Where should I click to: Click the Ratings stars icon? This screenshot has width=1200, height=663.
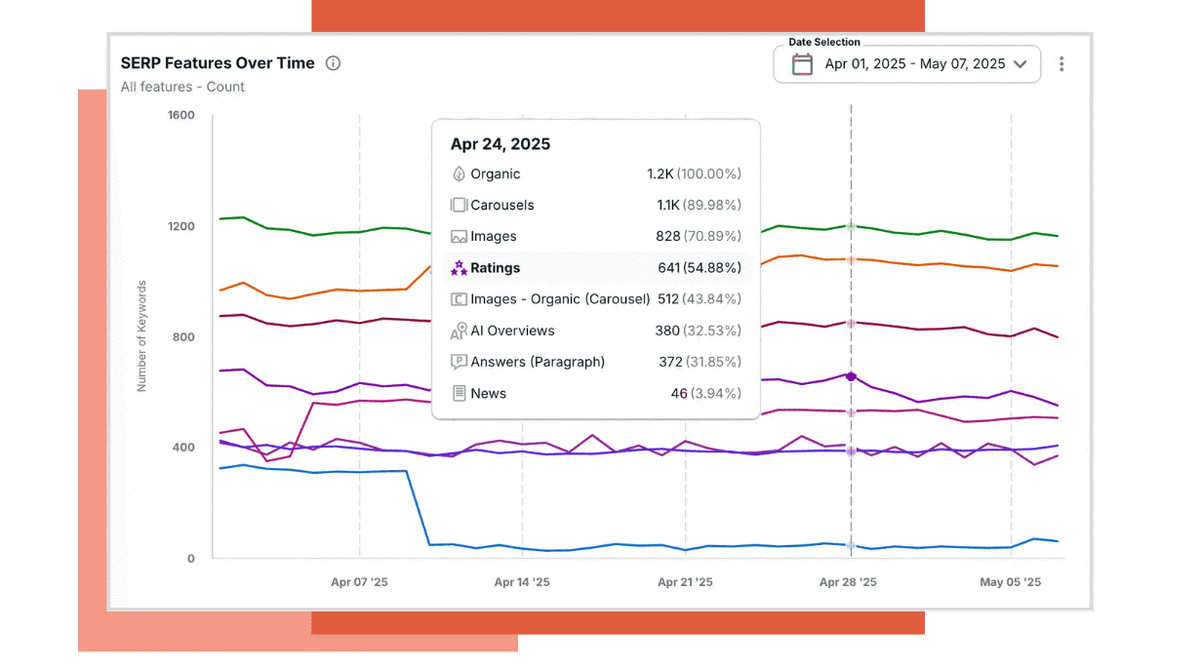459,268
